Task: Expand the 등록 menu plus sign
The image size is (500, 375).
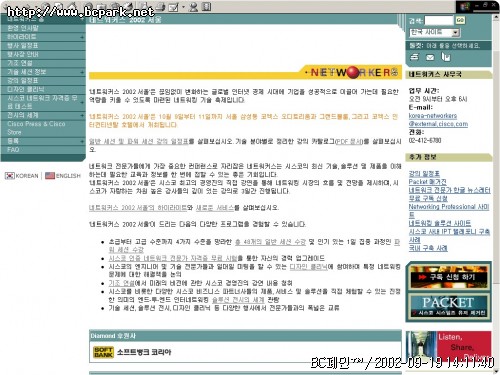Action: point(82,141)
